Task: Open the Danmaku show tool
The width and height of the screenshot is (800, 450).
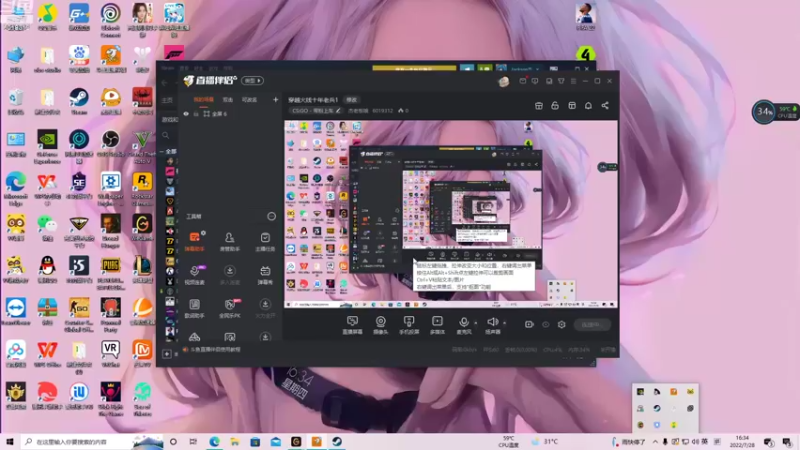Action: 265,274
